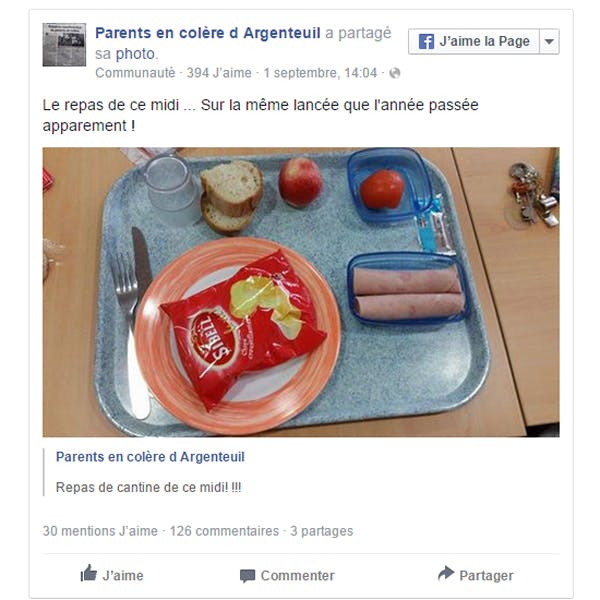Like the page with J'aime la Page
This screenshot has height=600, width=600.
point(474,41)
